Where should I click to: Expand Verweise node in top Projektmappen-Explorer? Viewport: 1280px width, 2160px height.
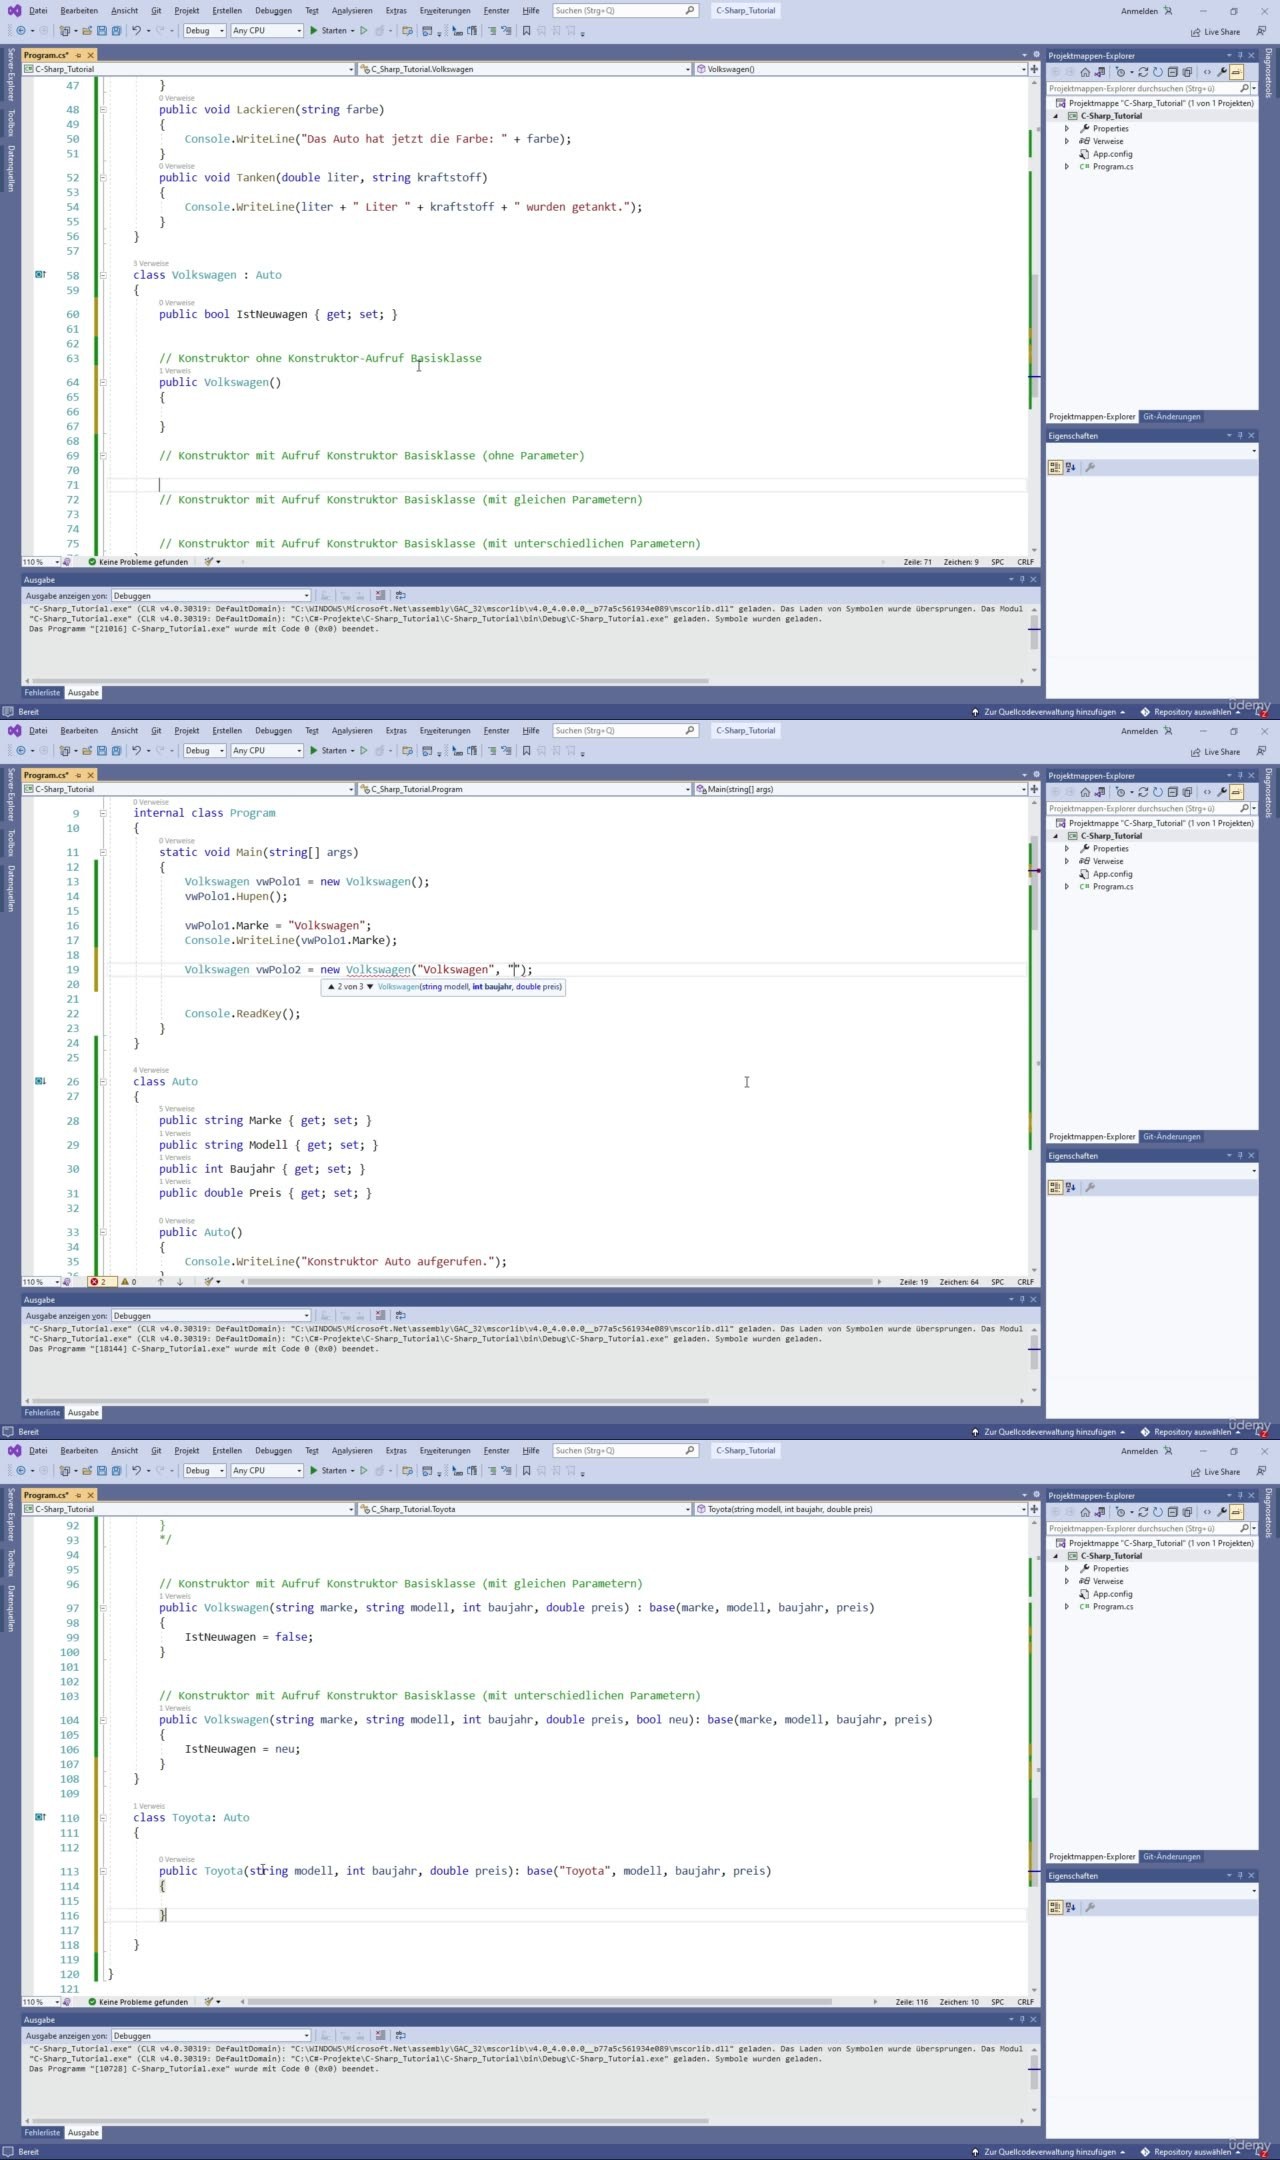click(x=1067, y=141)
